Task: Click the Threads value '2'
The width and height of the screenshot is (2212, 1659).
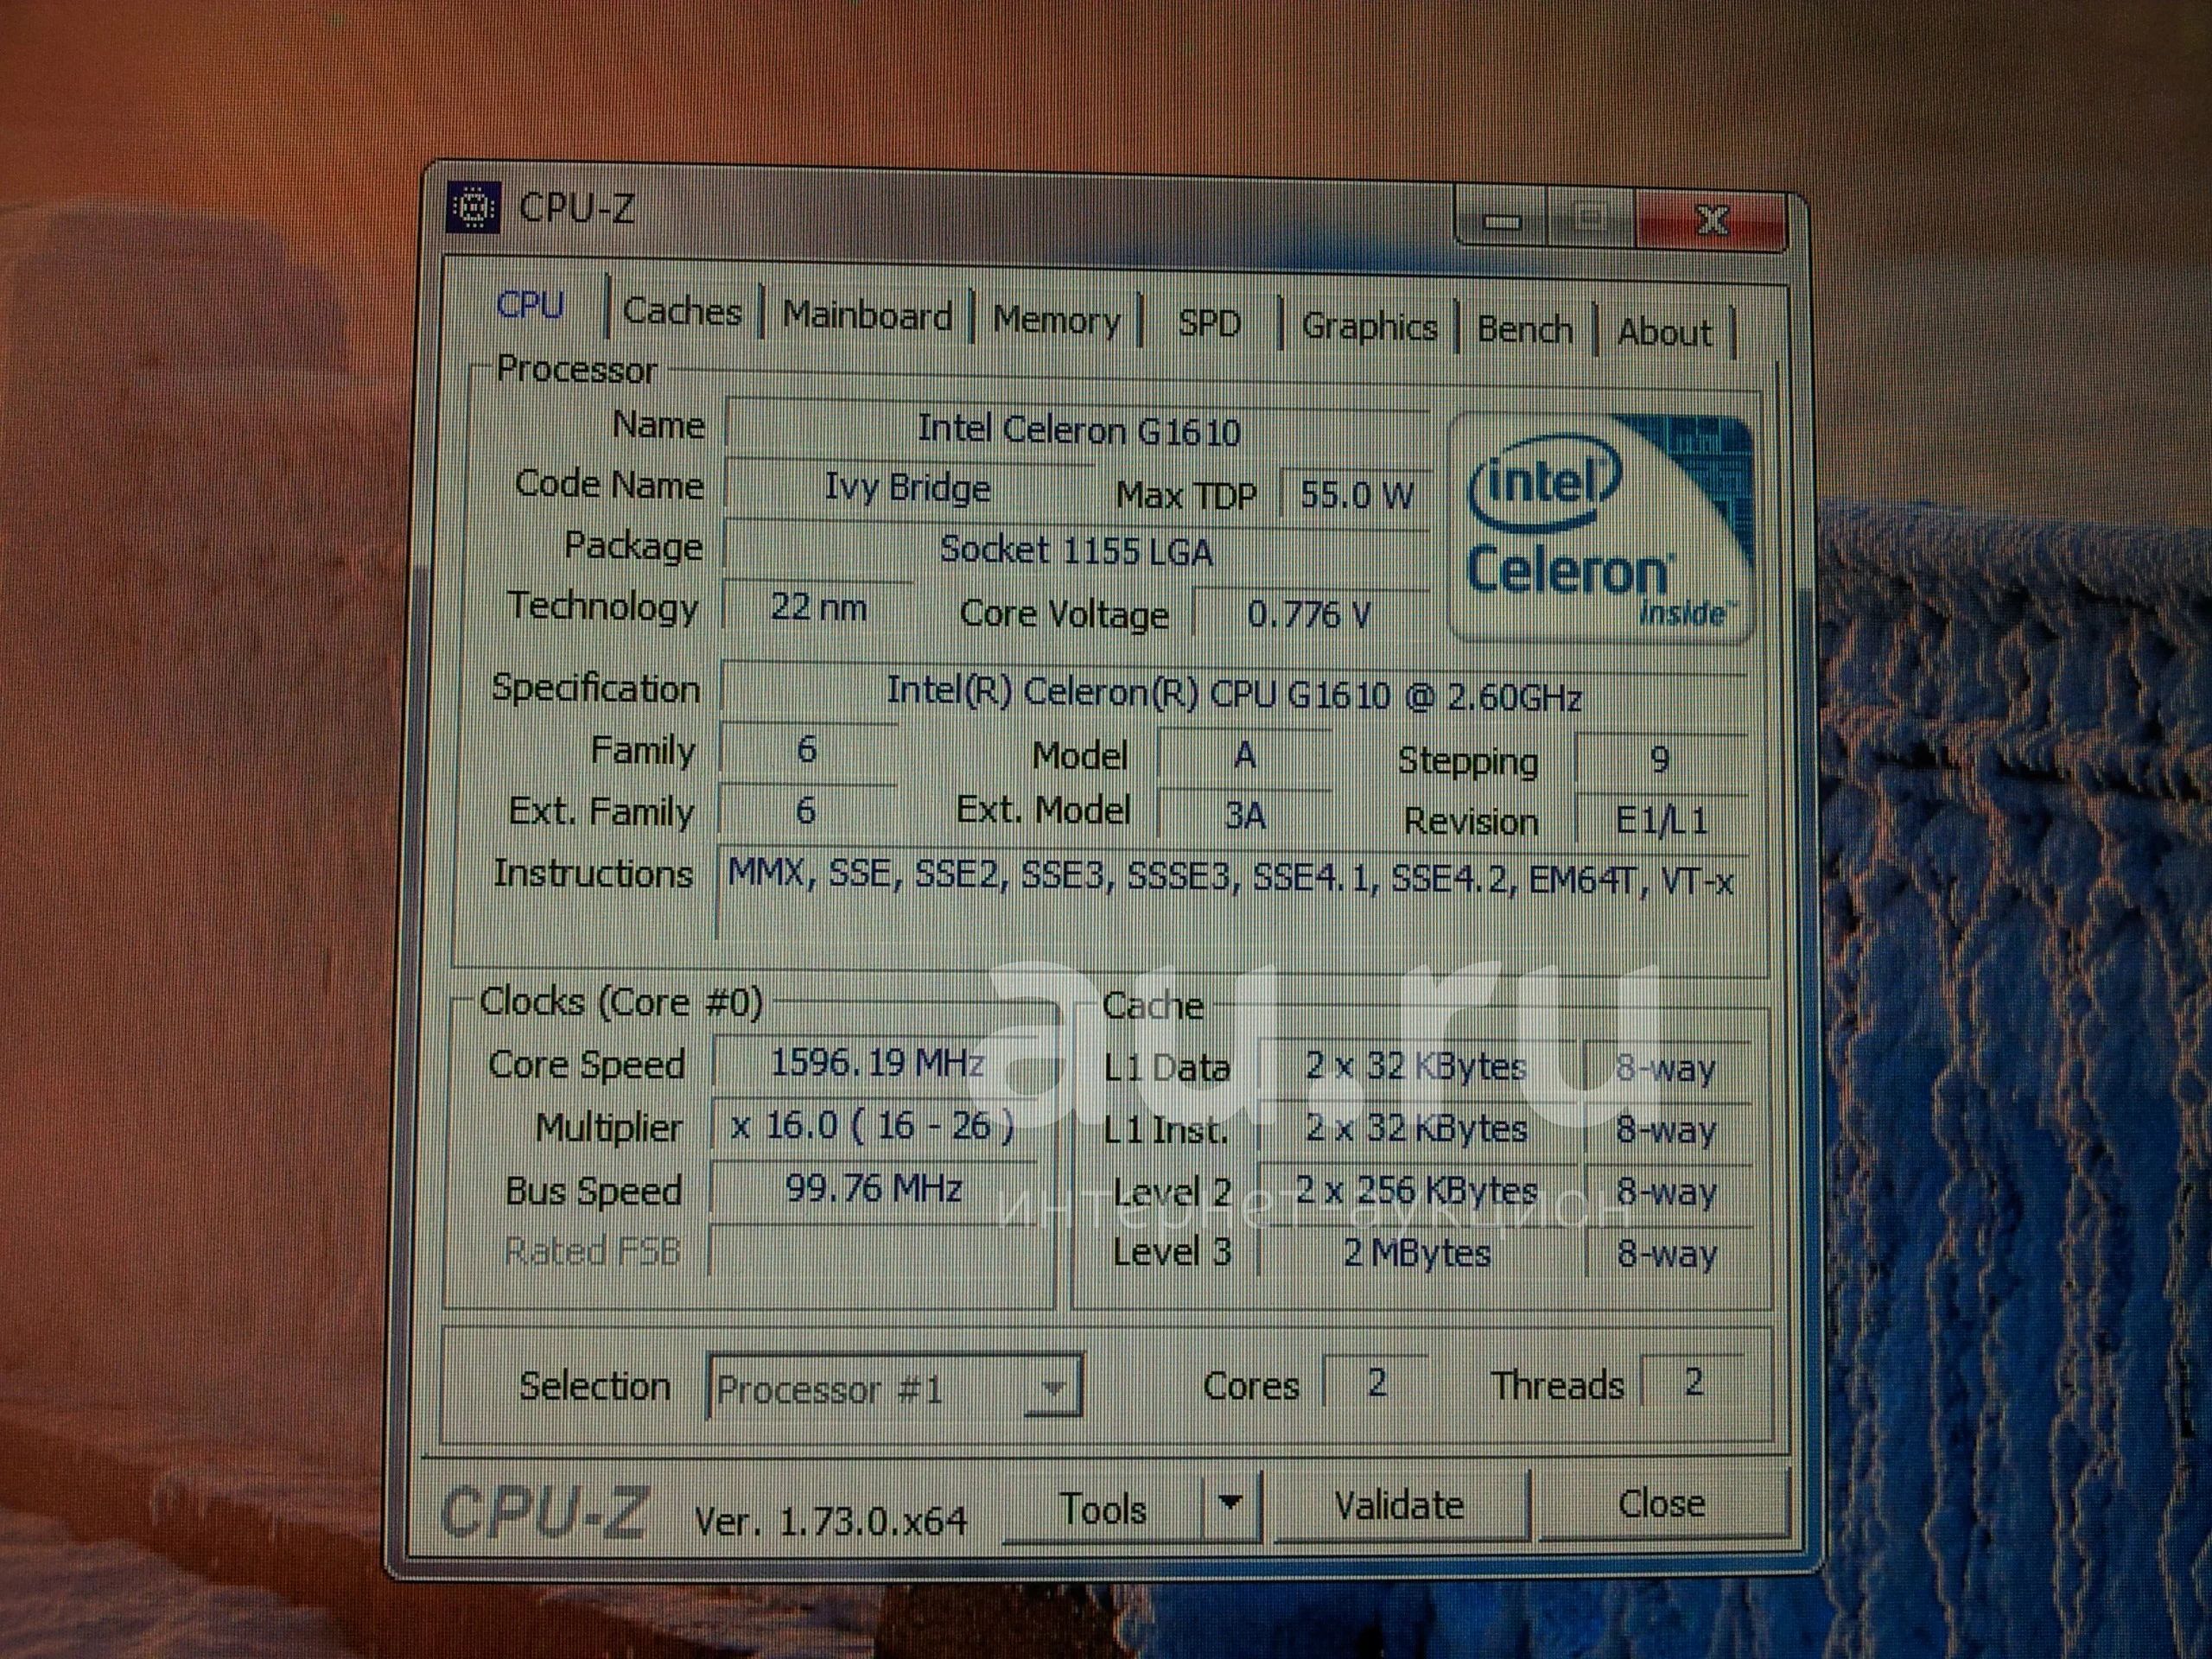Action: pos(1692,1382)
